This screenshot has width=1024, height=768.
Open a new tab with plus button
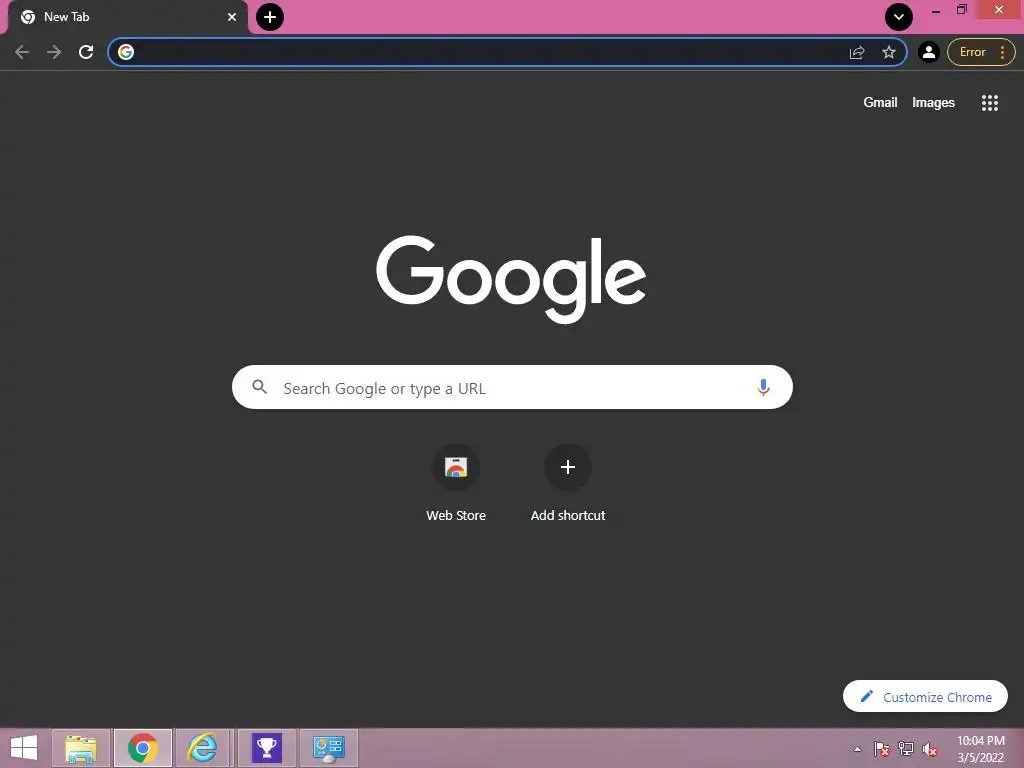(270, 17)
